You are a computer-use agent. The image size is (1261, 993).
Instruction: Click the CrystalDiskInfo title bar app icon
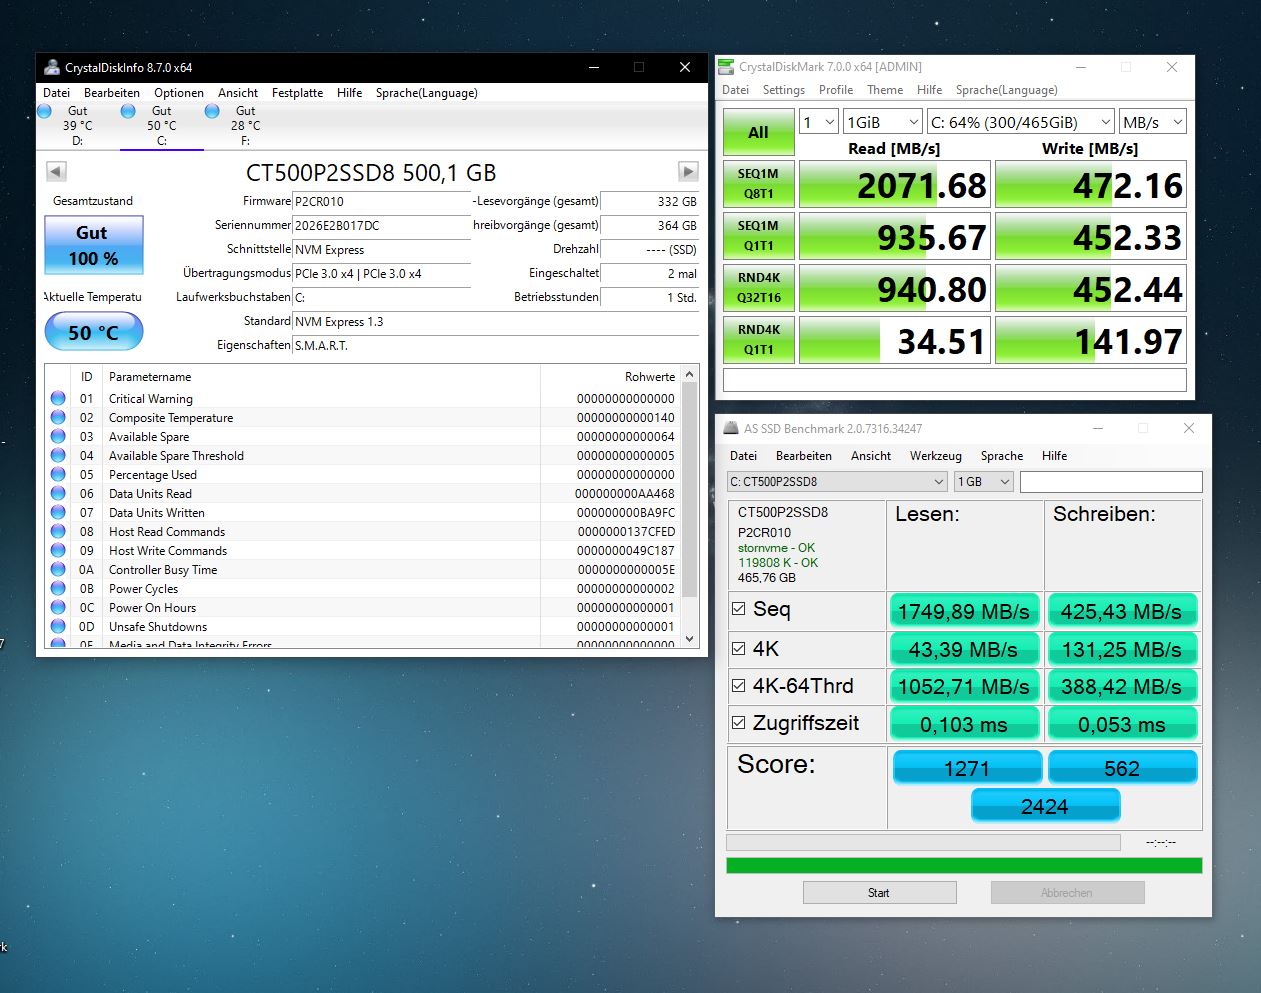tap(52, 67)
